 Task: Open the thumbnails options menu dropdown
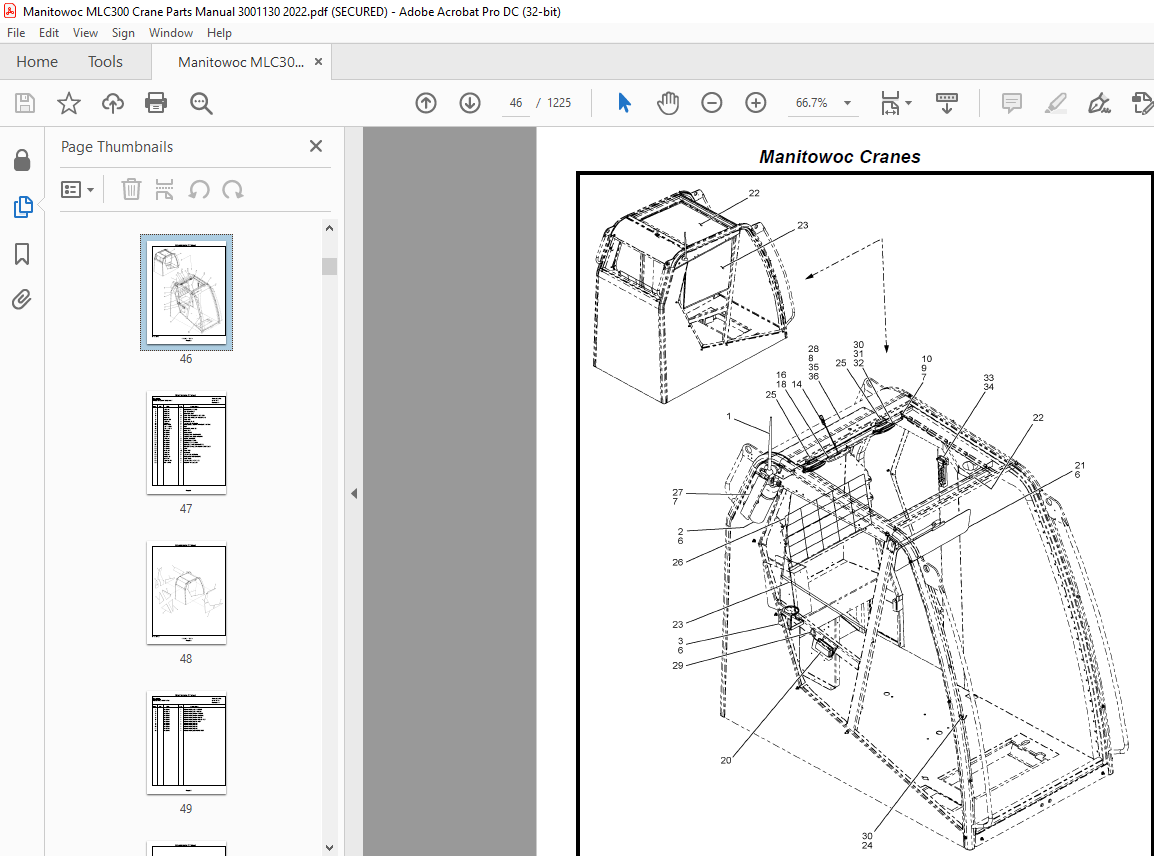[x=77, y=190]
